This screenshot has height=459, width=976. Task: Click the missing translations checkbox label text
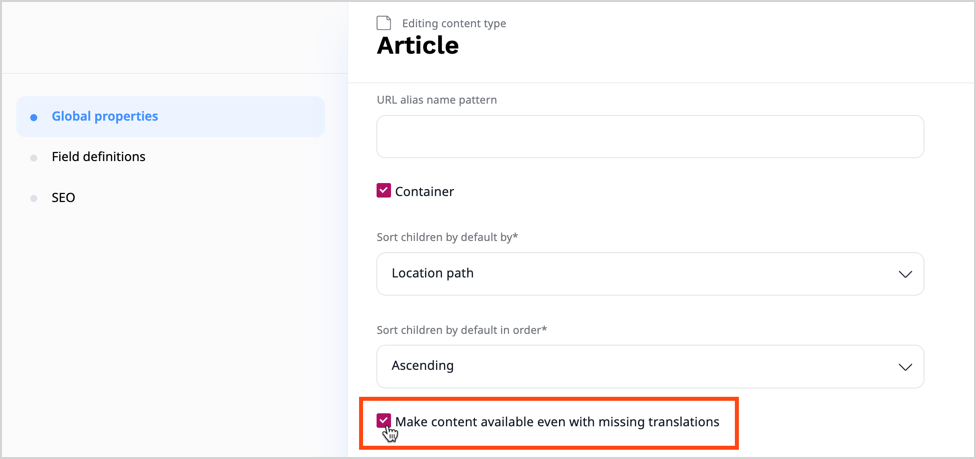557,422
